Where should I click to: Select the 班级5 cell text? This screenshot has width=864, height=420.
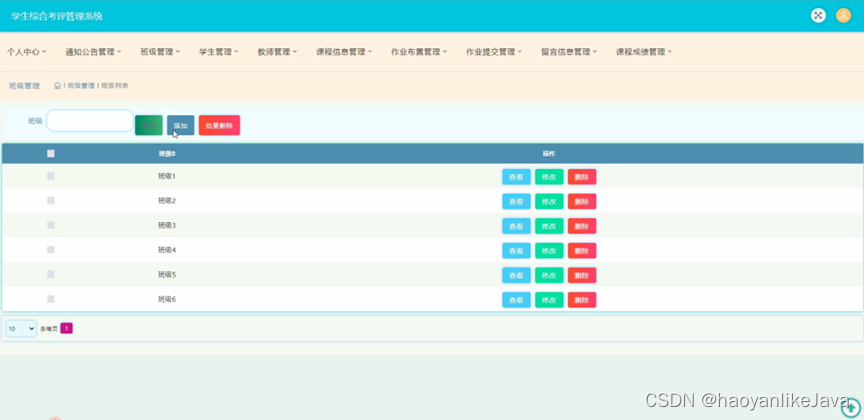[x=166, y=274]
